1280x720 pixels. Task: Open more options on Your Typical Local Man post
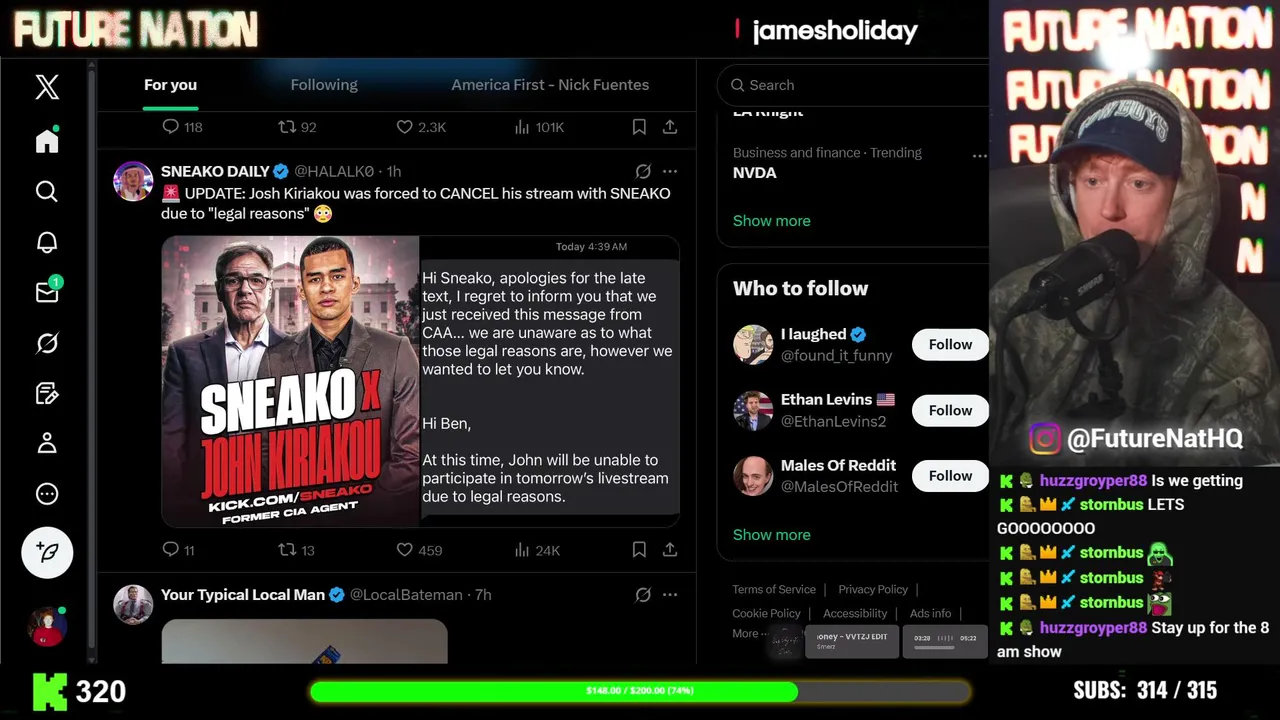(670, 595)
